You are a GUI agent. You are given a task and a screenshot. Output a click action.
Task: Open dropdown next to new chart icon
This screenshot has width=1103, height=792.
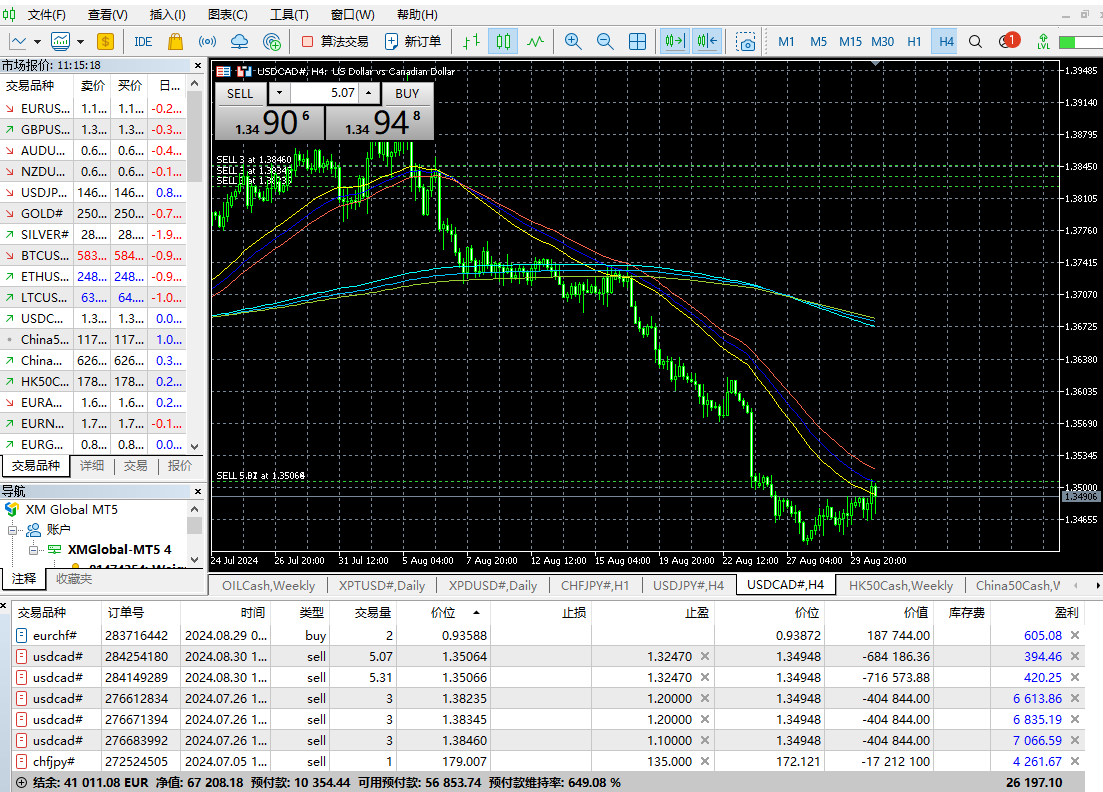click(x=37, y=41)
